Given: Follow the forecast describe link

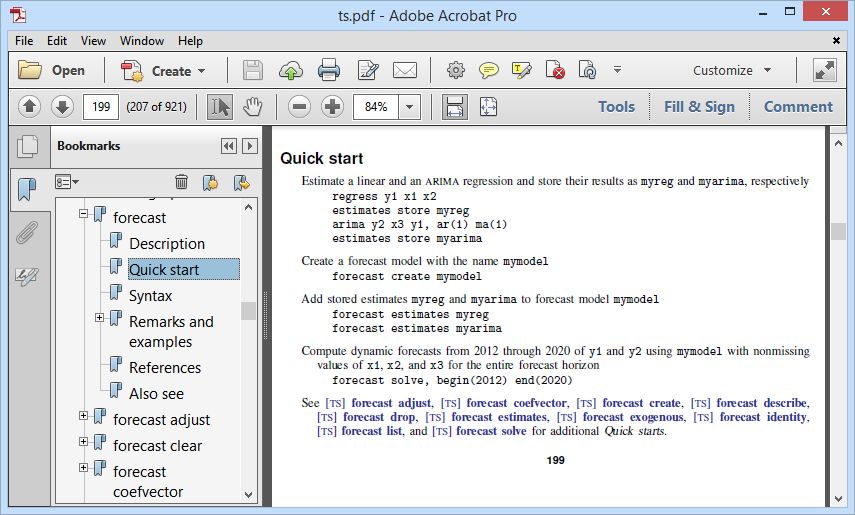Looking at the screenshot, I should point(761,403).
